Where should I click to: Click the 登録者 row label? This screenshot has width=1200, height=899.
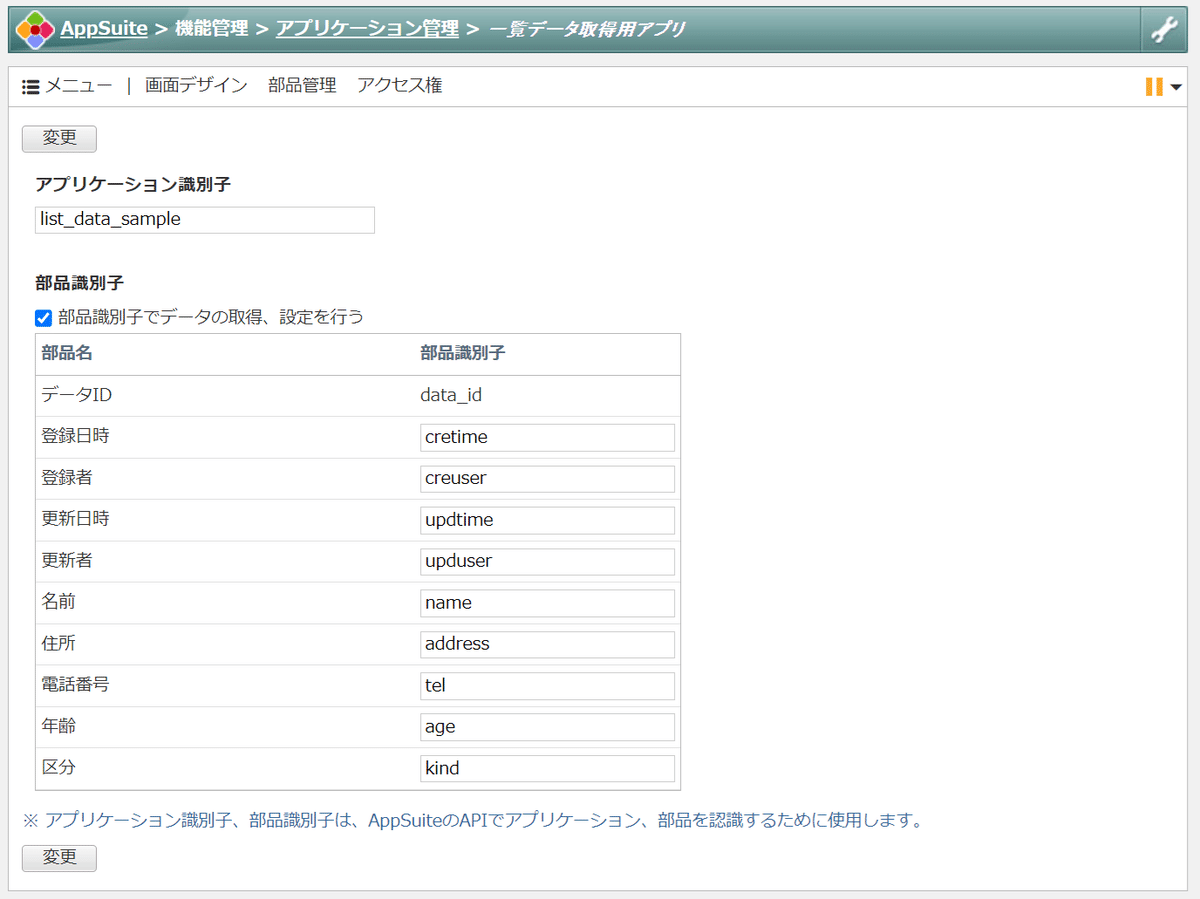pyautogui.click(x=67, y=478)
